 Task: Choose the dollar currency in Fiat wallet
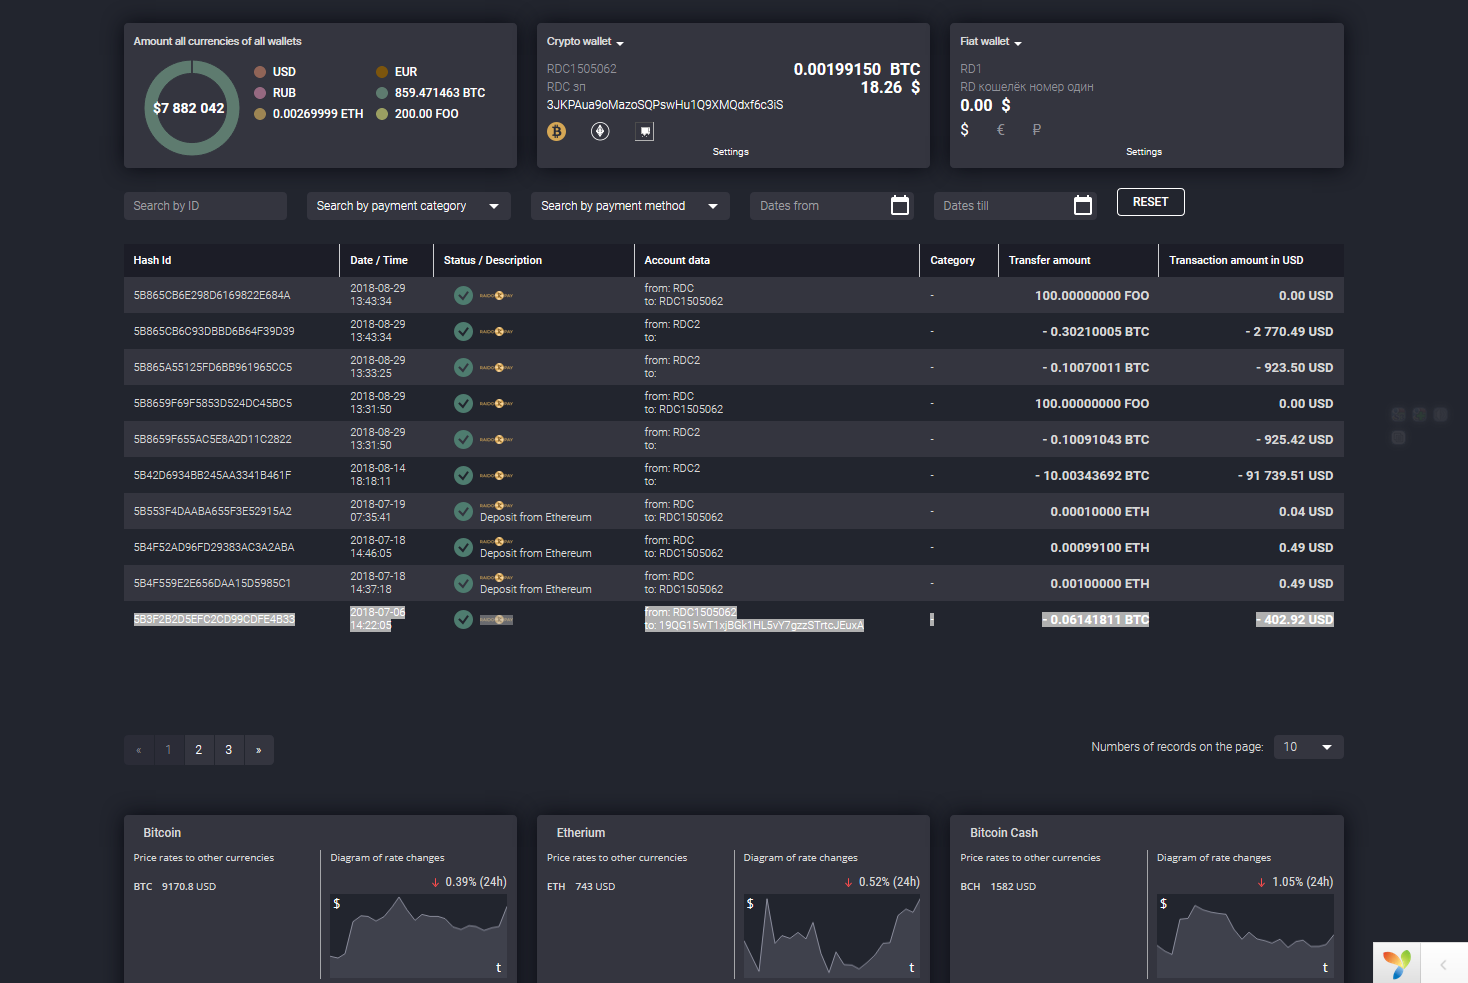pos(965,129)
